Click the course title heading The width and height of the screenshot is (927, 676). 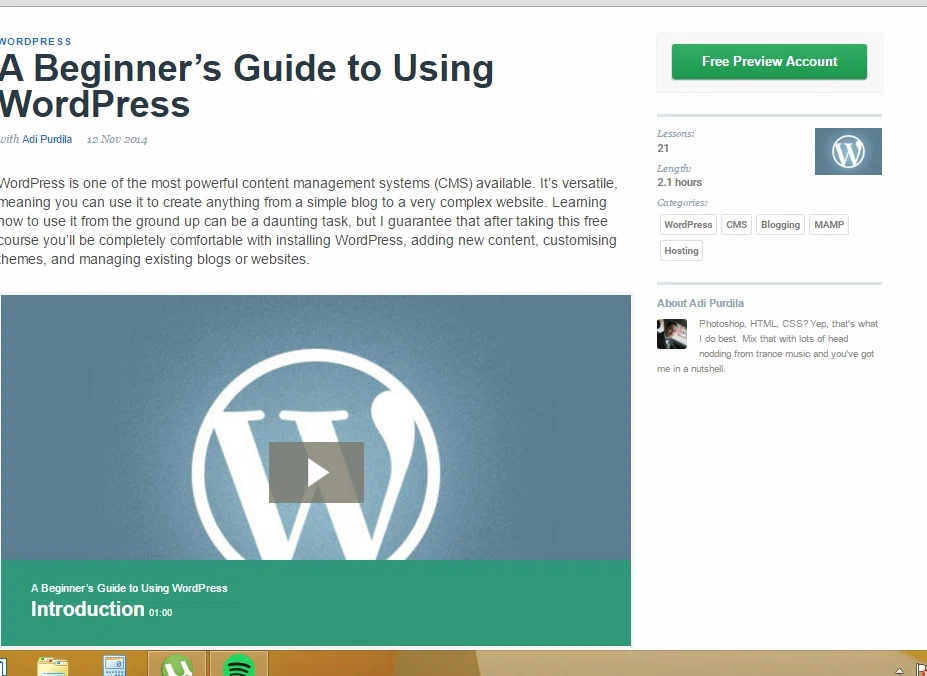pos(247,86)
